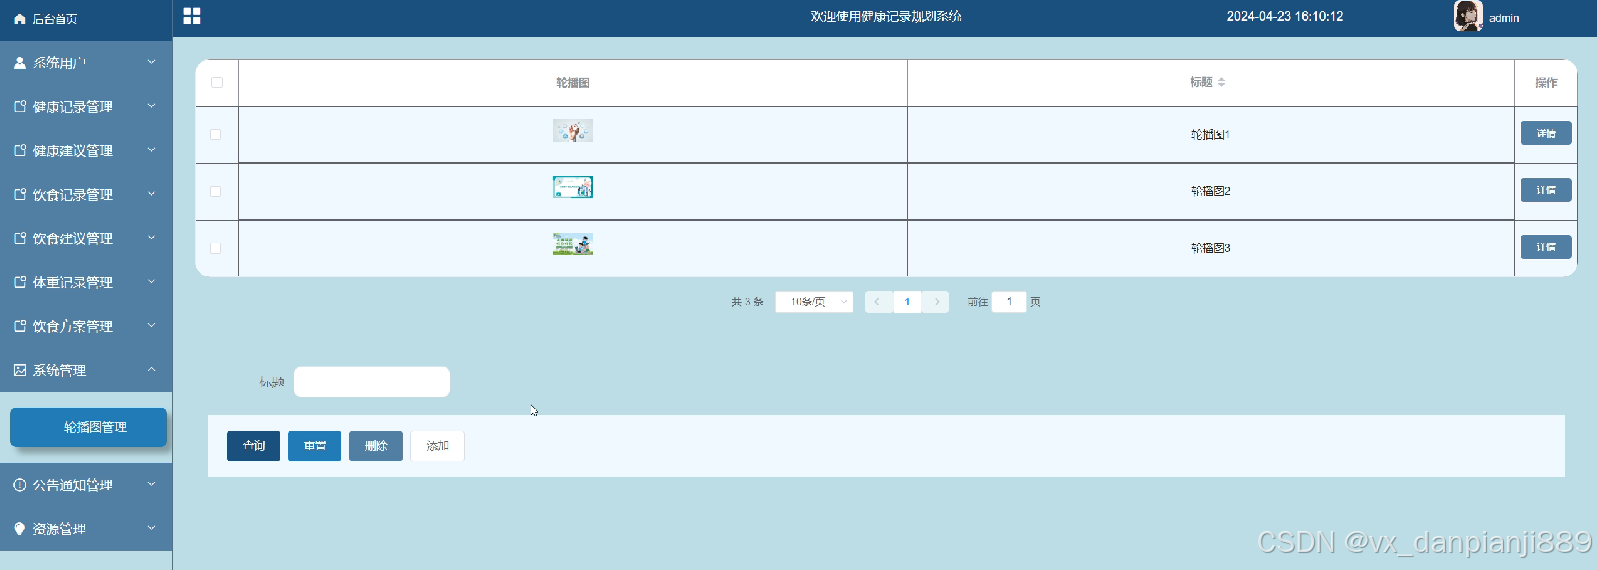Click the 查询 button

pos(253,446)
